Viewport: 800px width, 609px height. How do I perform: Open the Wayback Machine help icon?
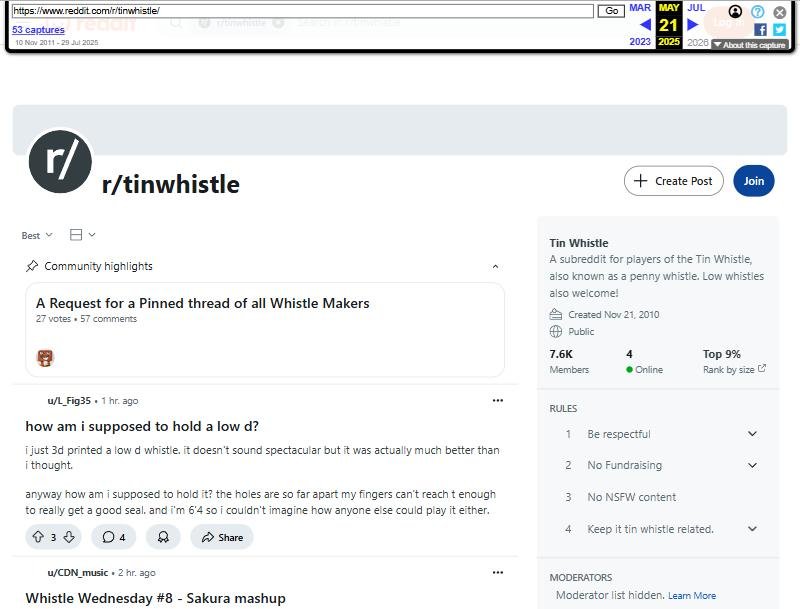[758, 11]
